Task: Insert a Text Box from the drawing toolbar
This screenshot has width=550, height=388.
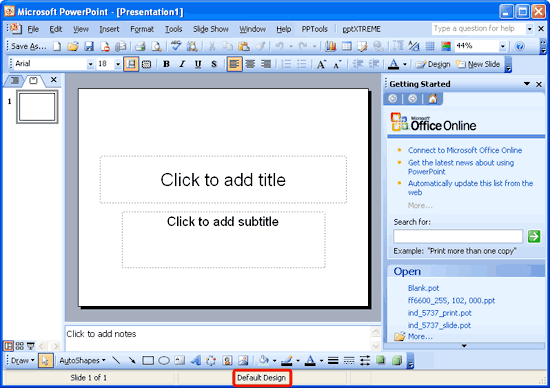Action: click(x=180, y=360)
